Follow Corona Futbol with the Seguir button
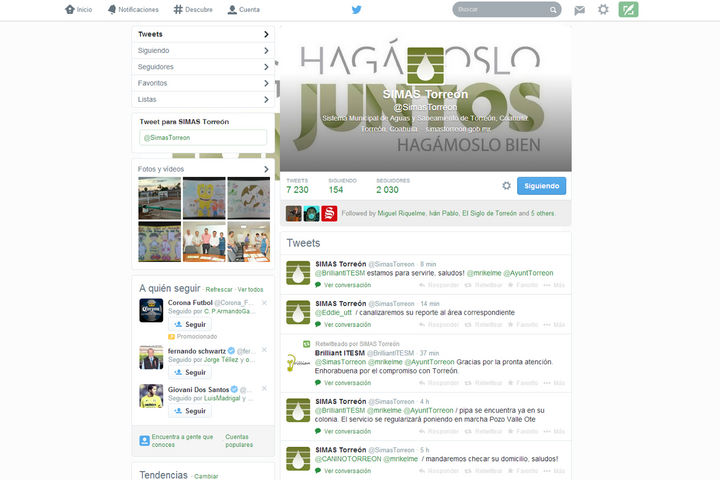Viewport: 720px width, 480px height. tap(190, 325)
